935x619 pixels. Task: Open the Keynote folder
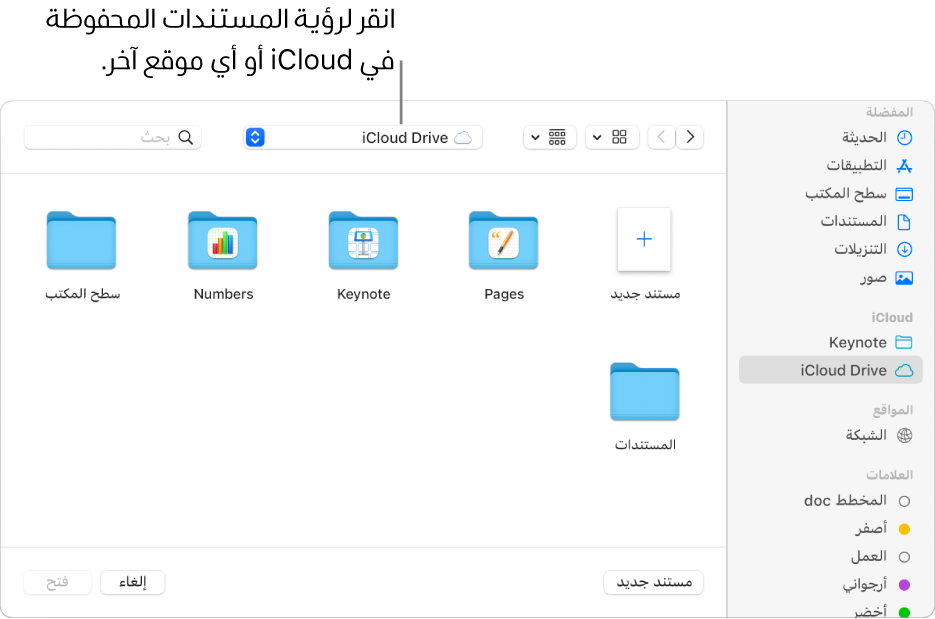[x=363, y=242]
